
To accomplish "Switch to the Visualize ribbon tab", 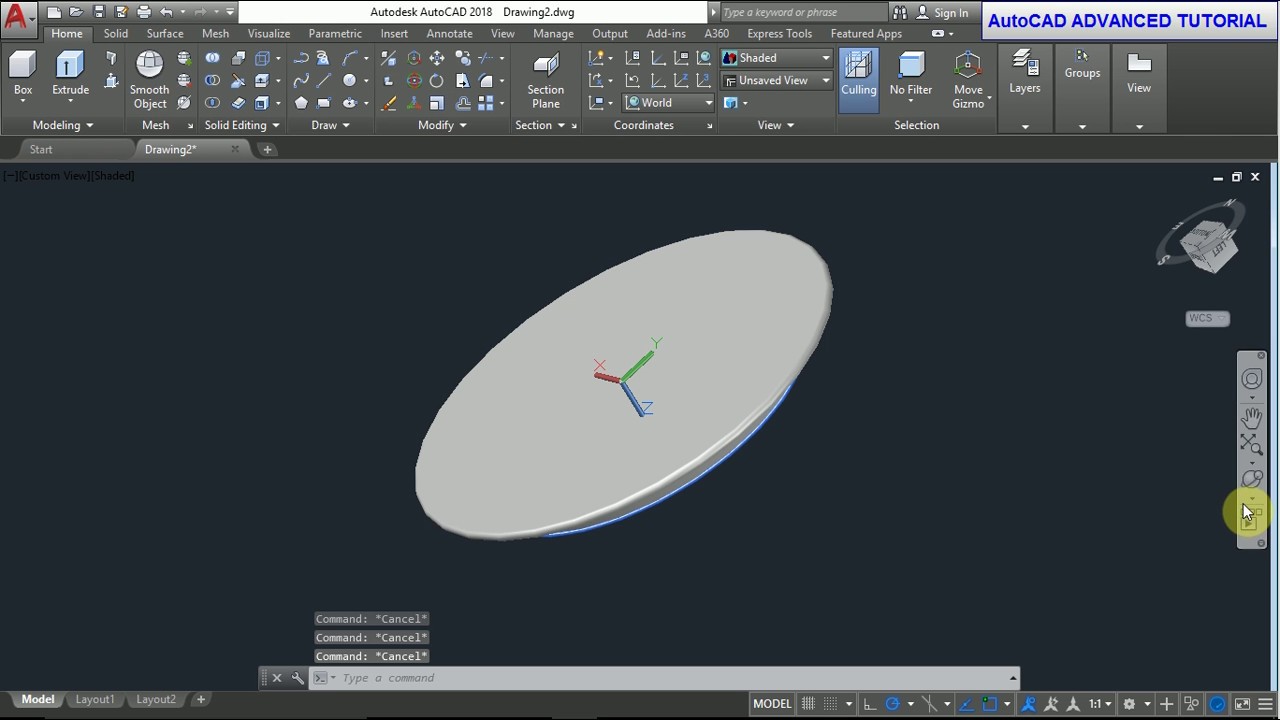I will point(269,34).
